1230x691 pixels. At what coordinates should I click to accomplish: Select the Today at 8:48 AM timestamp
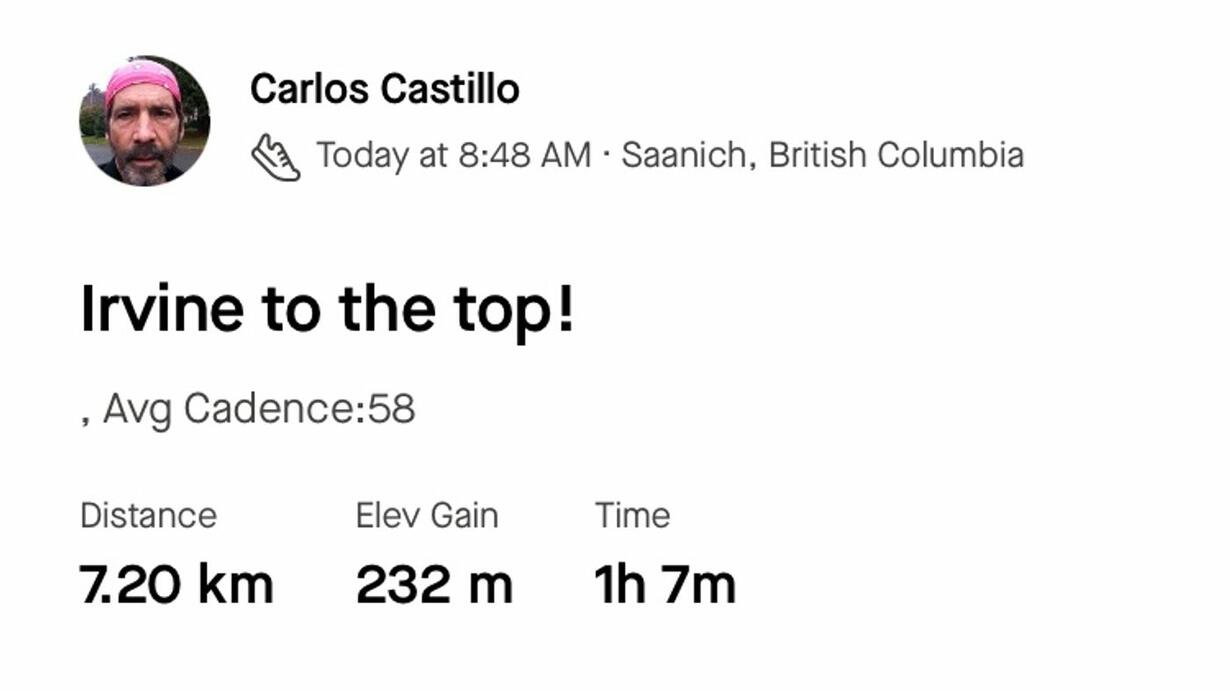coord(454,156)
